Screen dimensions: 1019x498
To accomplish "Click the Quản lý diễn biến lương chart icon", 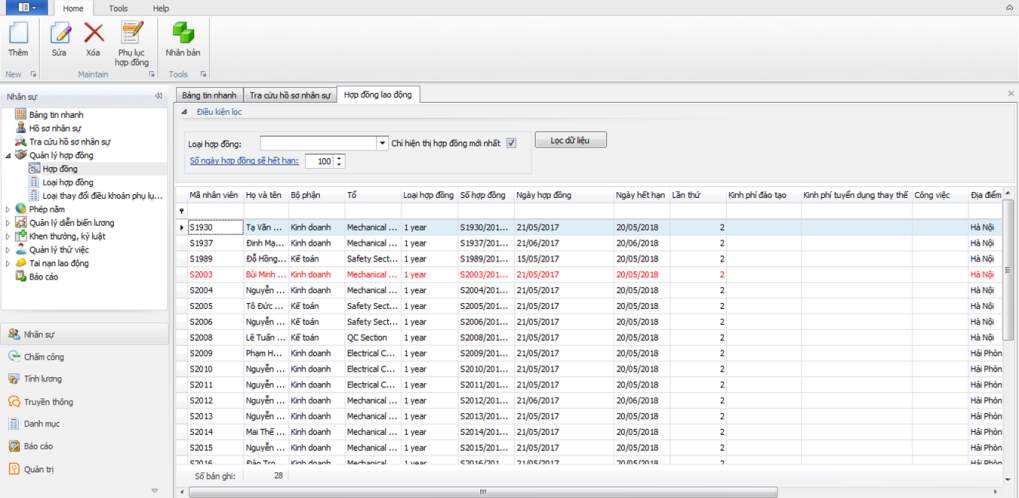I will click(21, 222).
